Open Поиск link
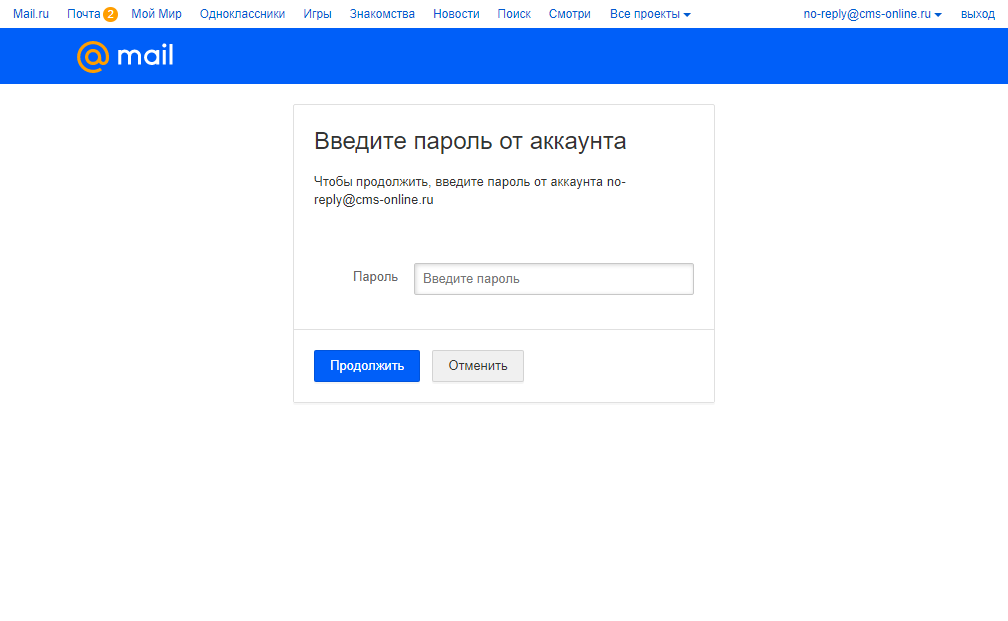This screenshot has width=1008, height=621. (514, 14)
